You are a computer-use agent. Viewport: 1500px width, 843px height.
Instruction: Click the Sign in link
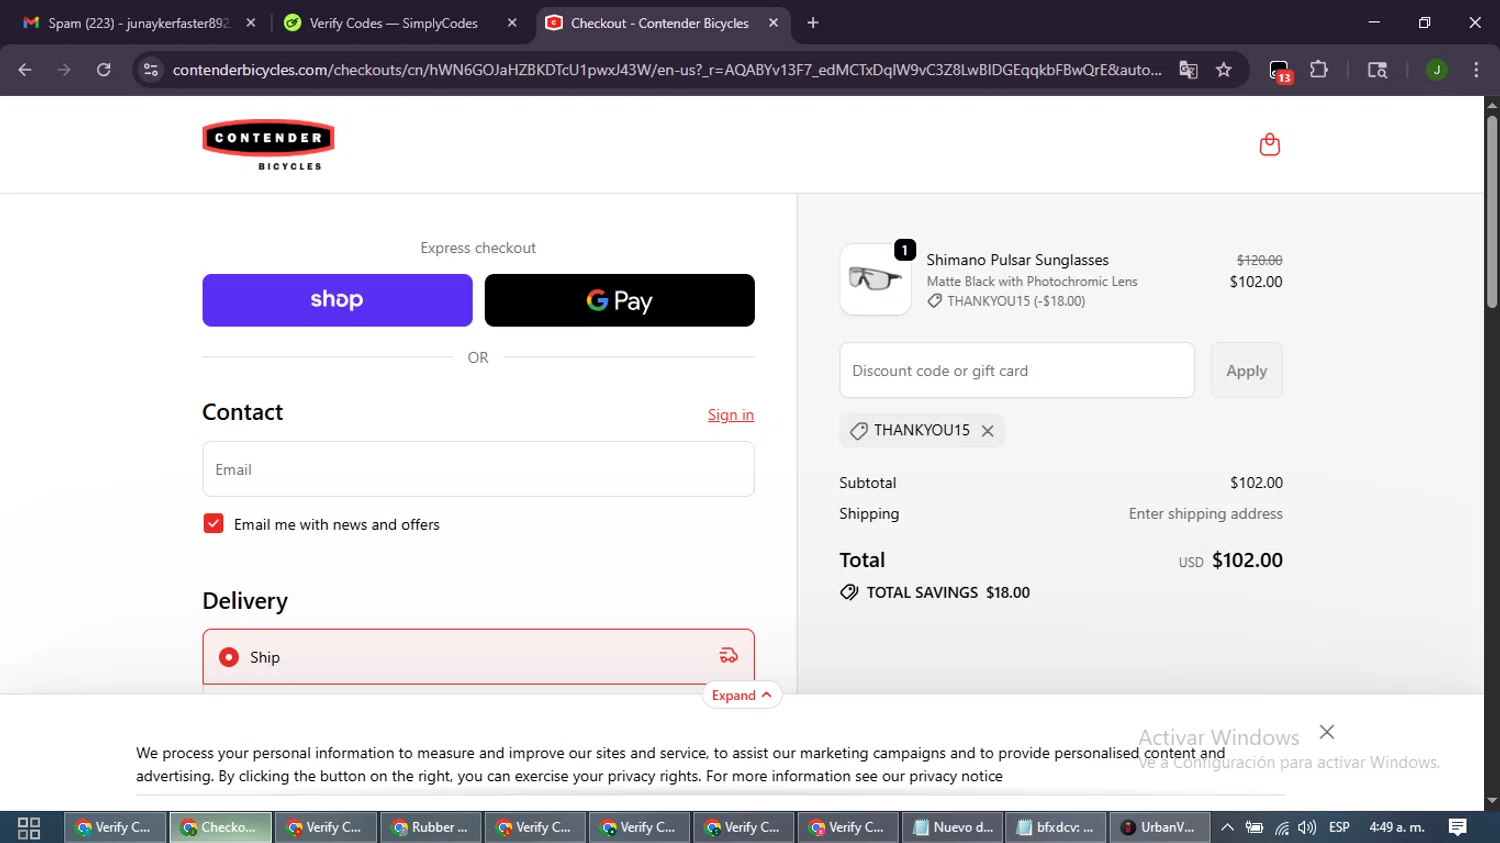pyautogui.click(x=731, y=415)
